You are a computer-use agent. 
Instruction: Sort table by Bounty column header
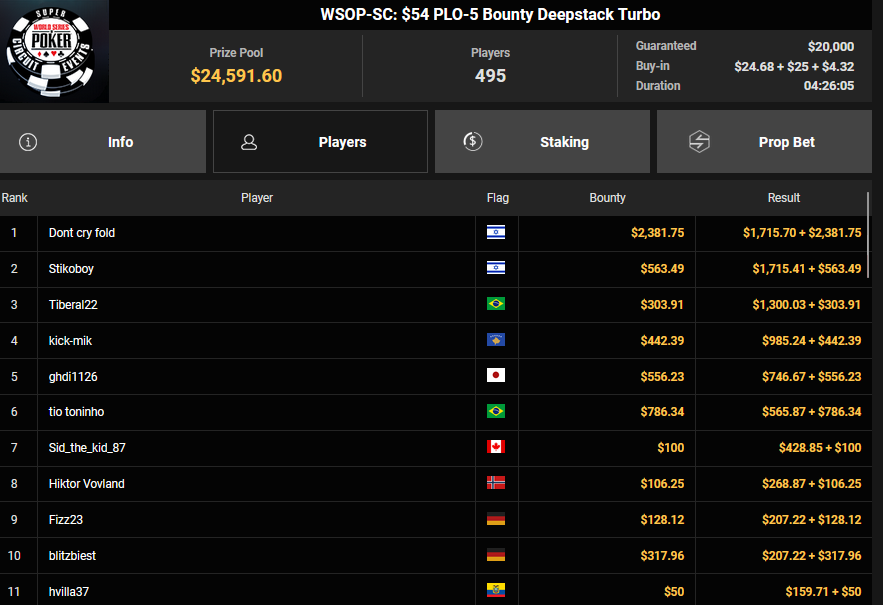[607, 198]
